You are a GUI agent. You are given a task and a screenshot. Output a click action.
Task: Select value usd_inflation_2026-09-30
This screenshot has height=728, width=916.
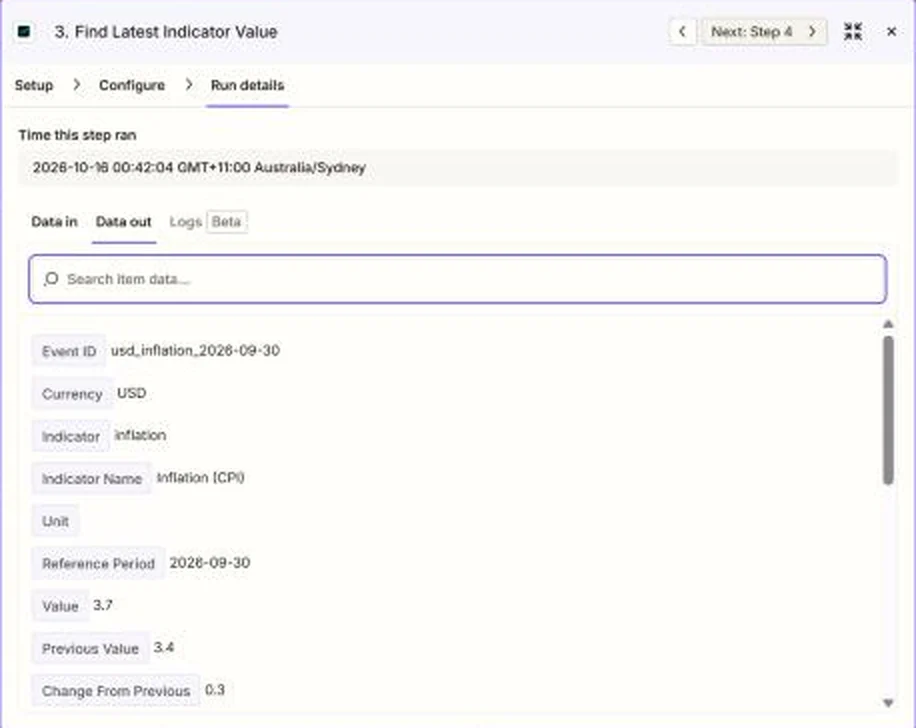[x=195, y=351]
